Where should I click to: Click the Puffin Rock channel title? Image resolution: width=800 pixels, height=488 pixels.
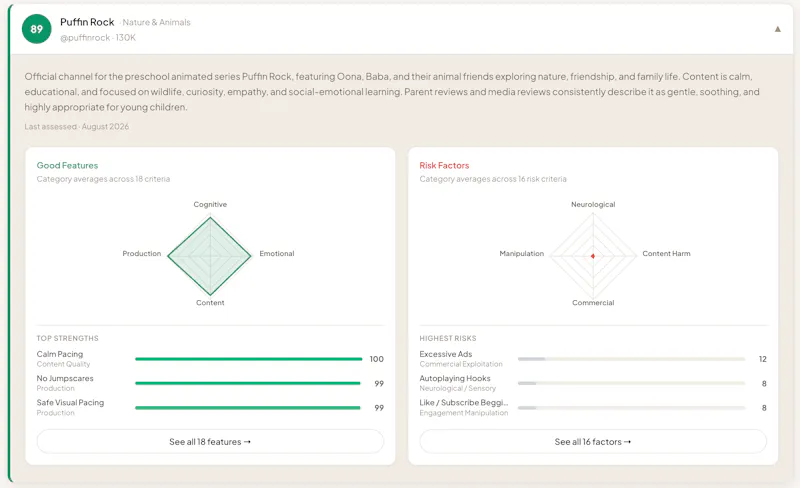87,22
